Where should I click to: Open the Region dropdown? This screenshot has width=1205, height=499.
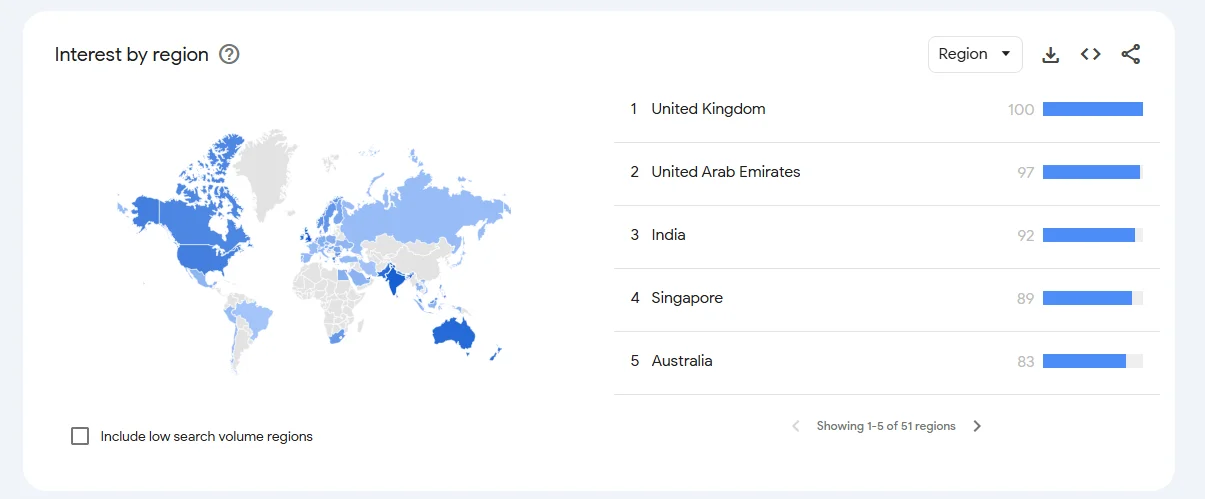click(974, 55)
